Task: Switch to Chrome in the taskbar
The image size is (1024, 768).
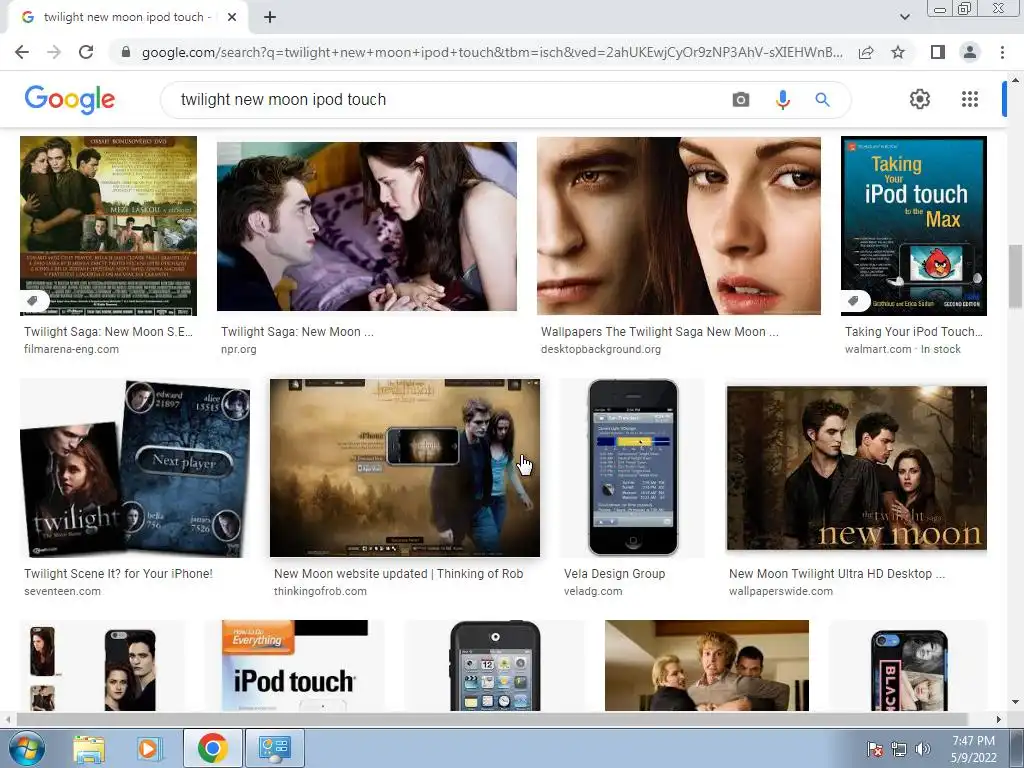Action: 212,748
